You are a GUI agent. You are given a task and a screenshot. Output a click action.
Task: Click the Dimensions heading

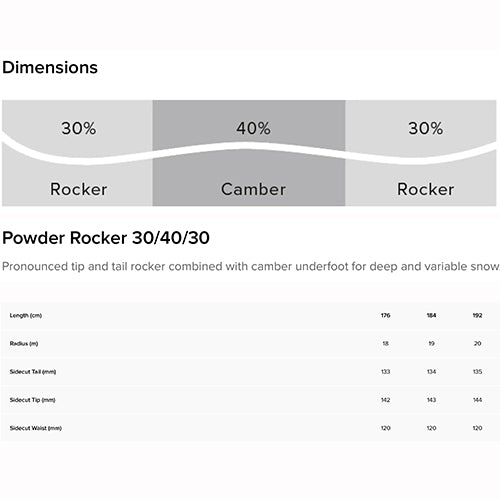(50, 68)
